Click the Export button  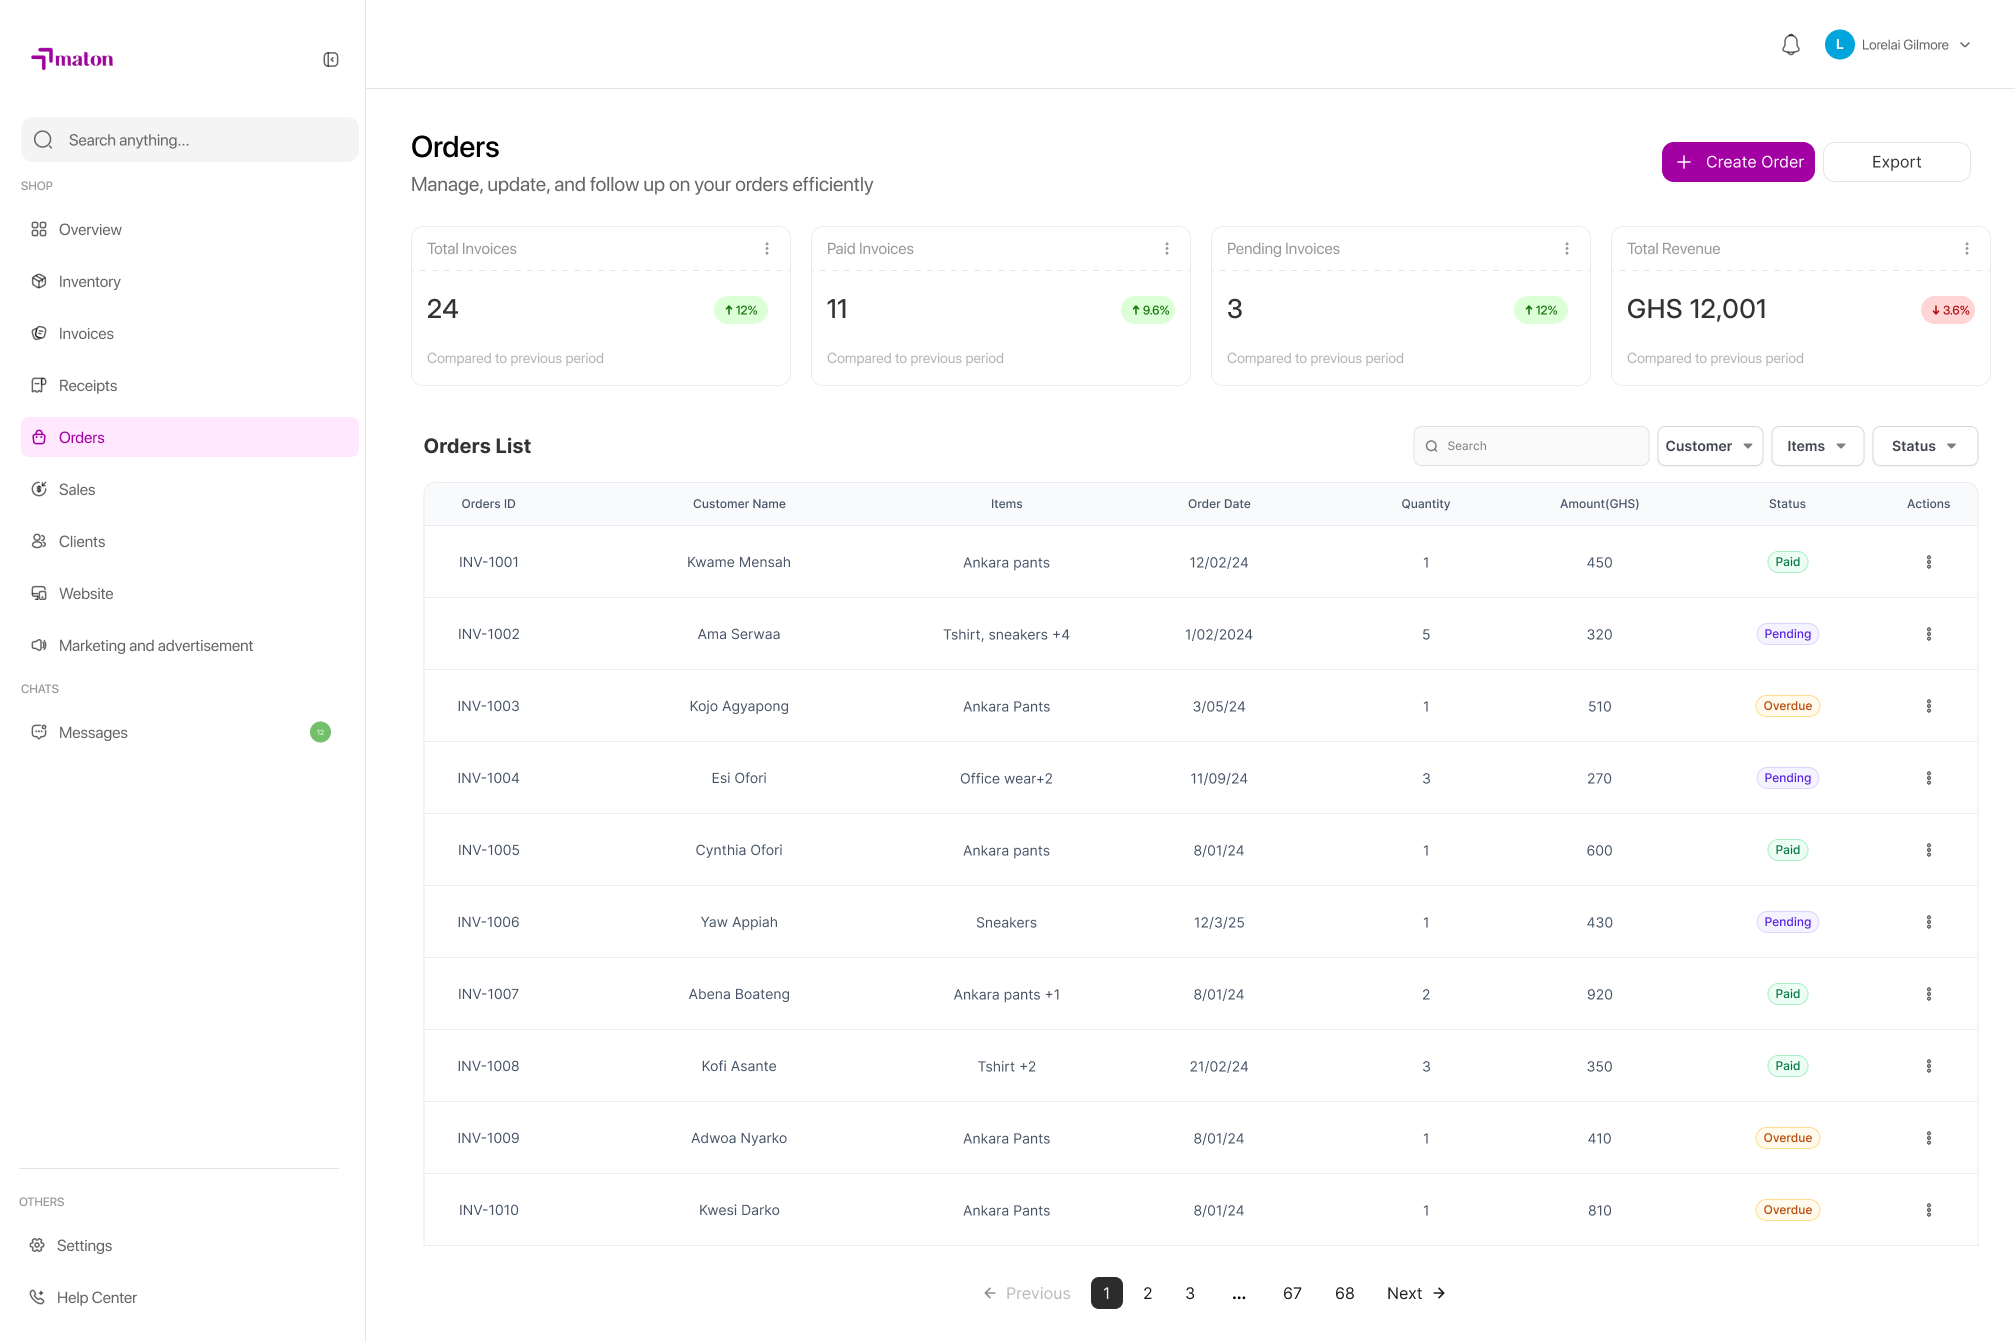pyautogui.click(x=1896, y=162)
